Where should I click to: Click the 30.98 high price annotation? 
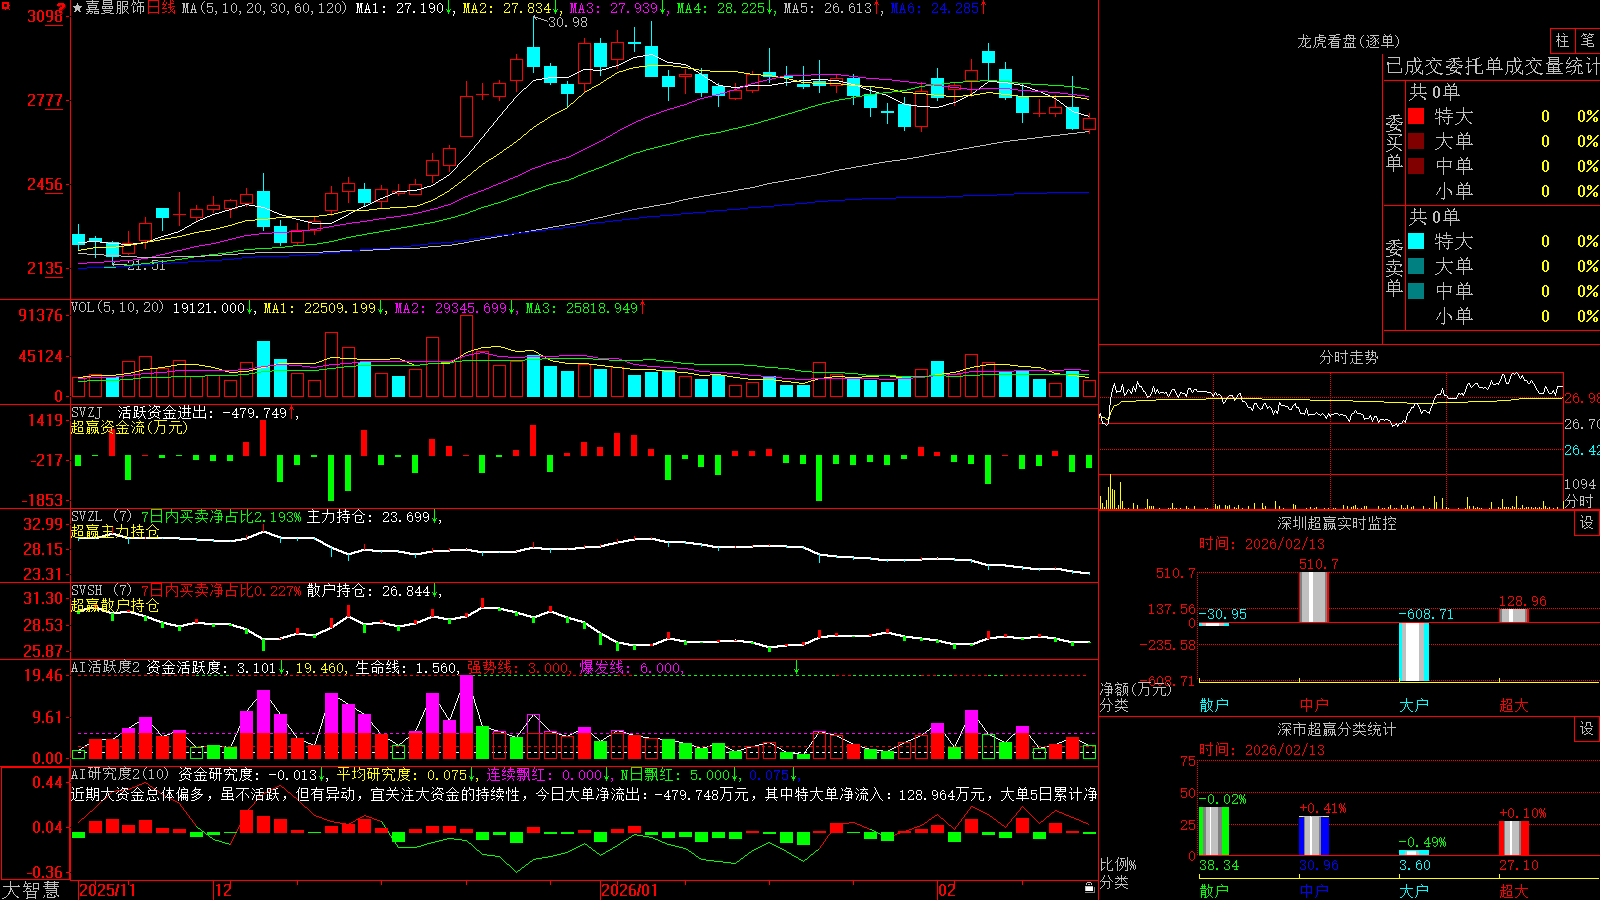coord(568,22)
